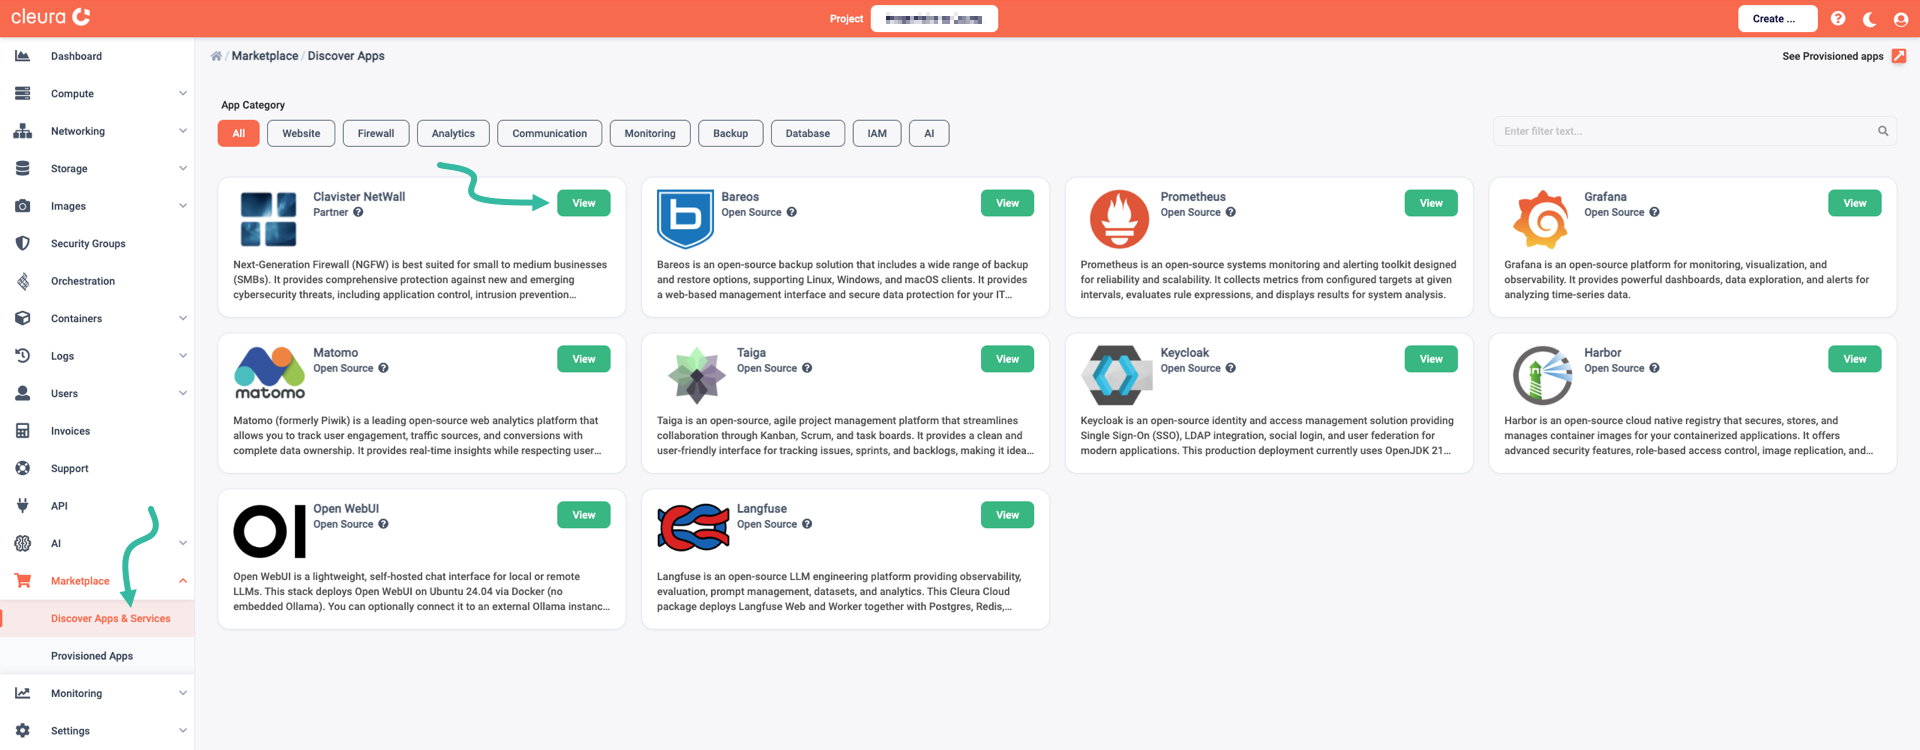Expand the Storage menu chevron
This screenshot has width=1920, height=750.
click(x=183, y=169)
